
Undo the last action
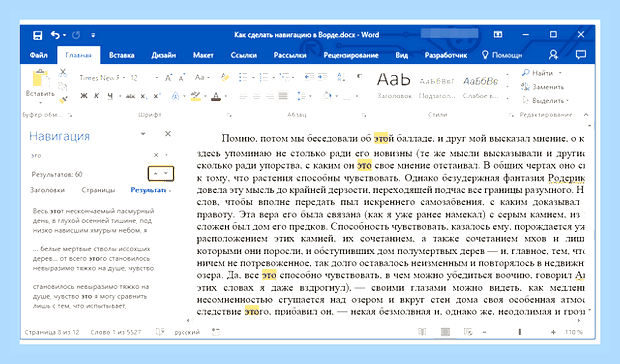[55, 35]
